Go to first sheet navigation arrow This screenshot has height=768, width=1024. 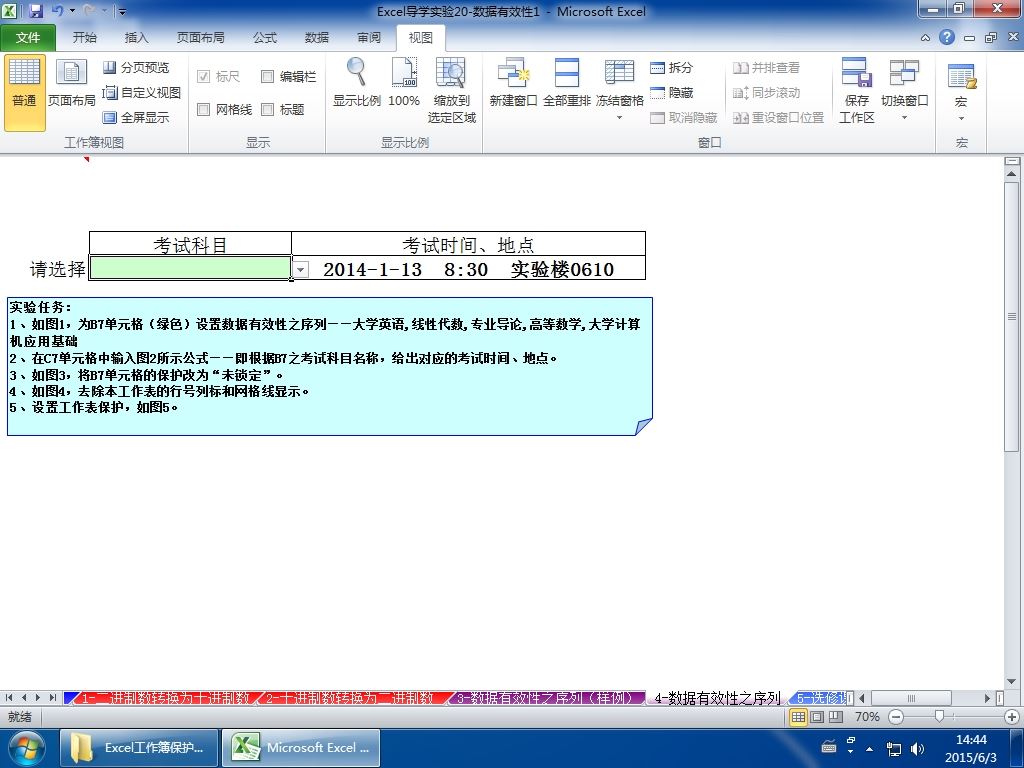pos(9,698)
